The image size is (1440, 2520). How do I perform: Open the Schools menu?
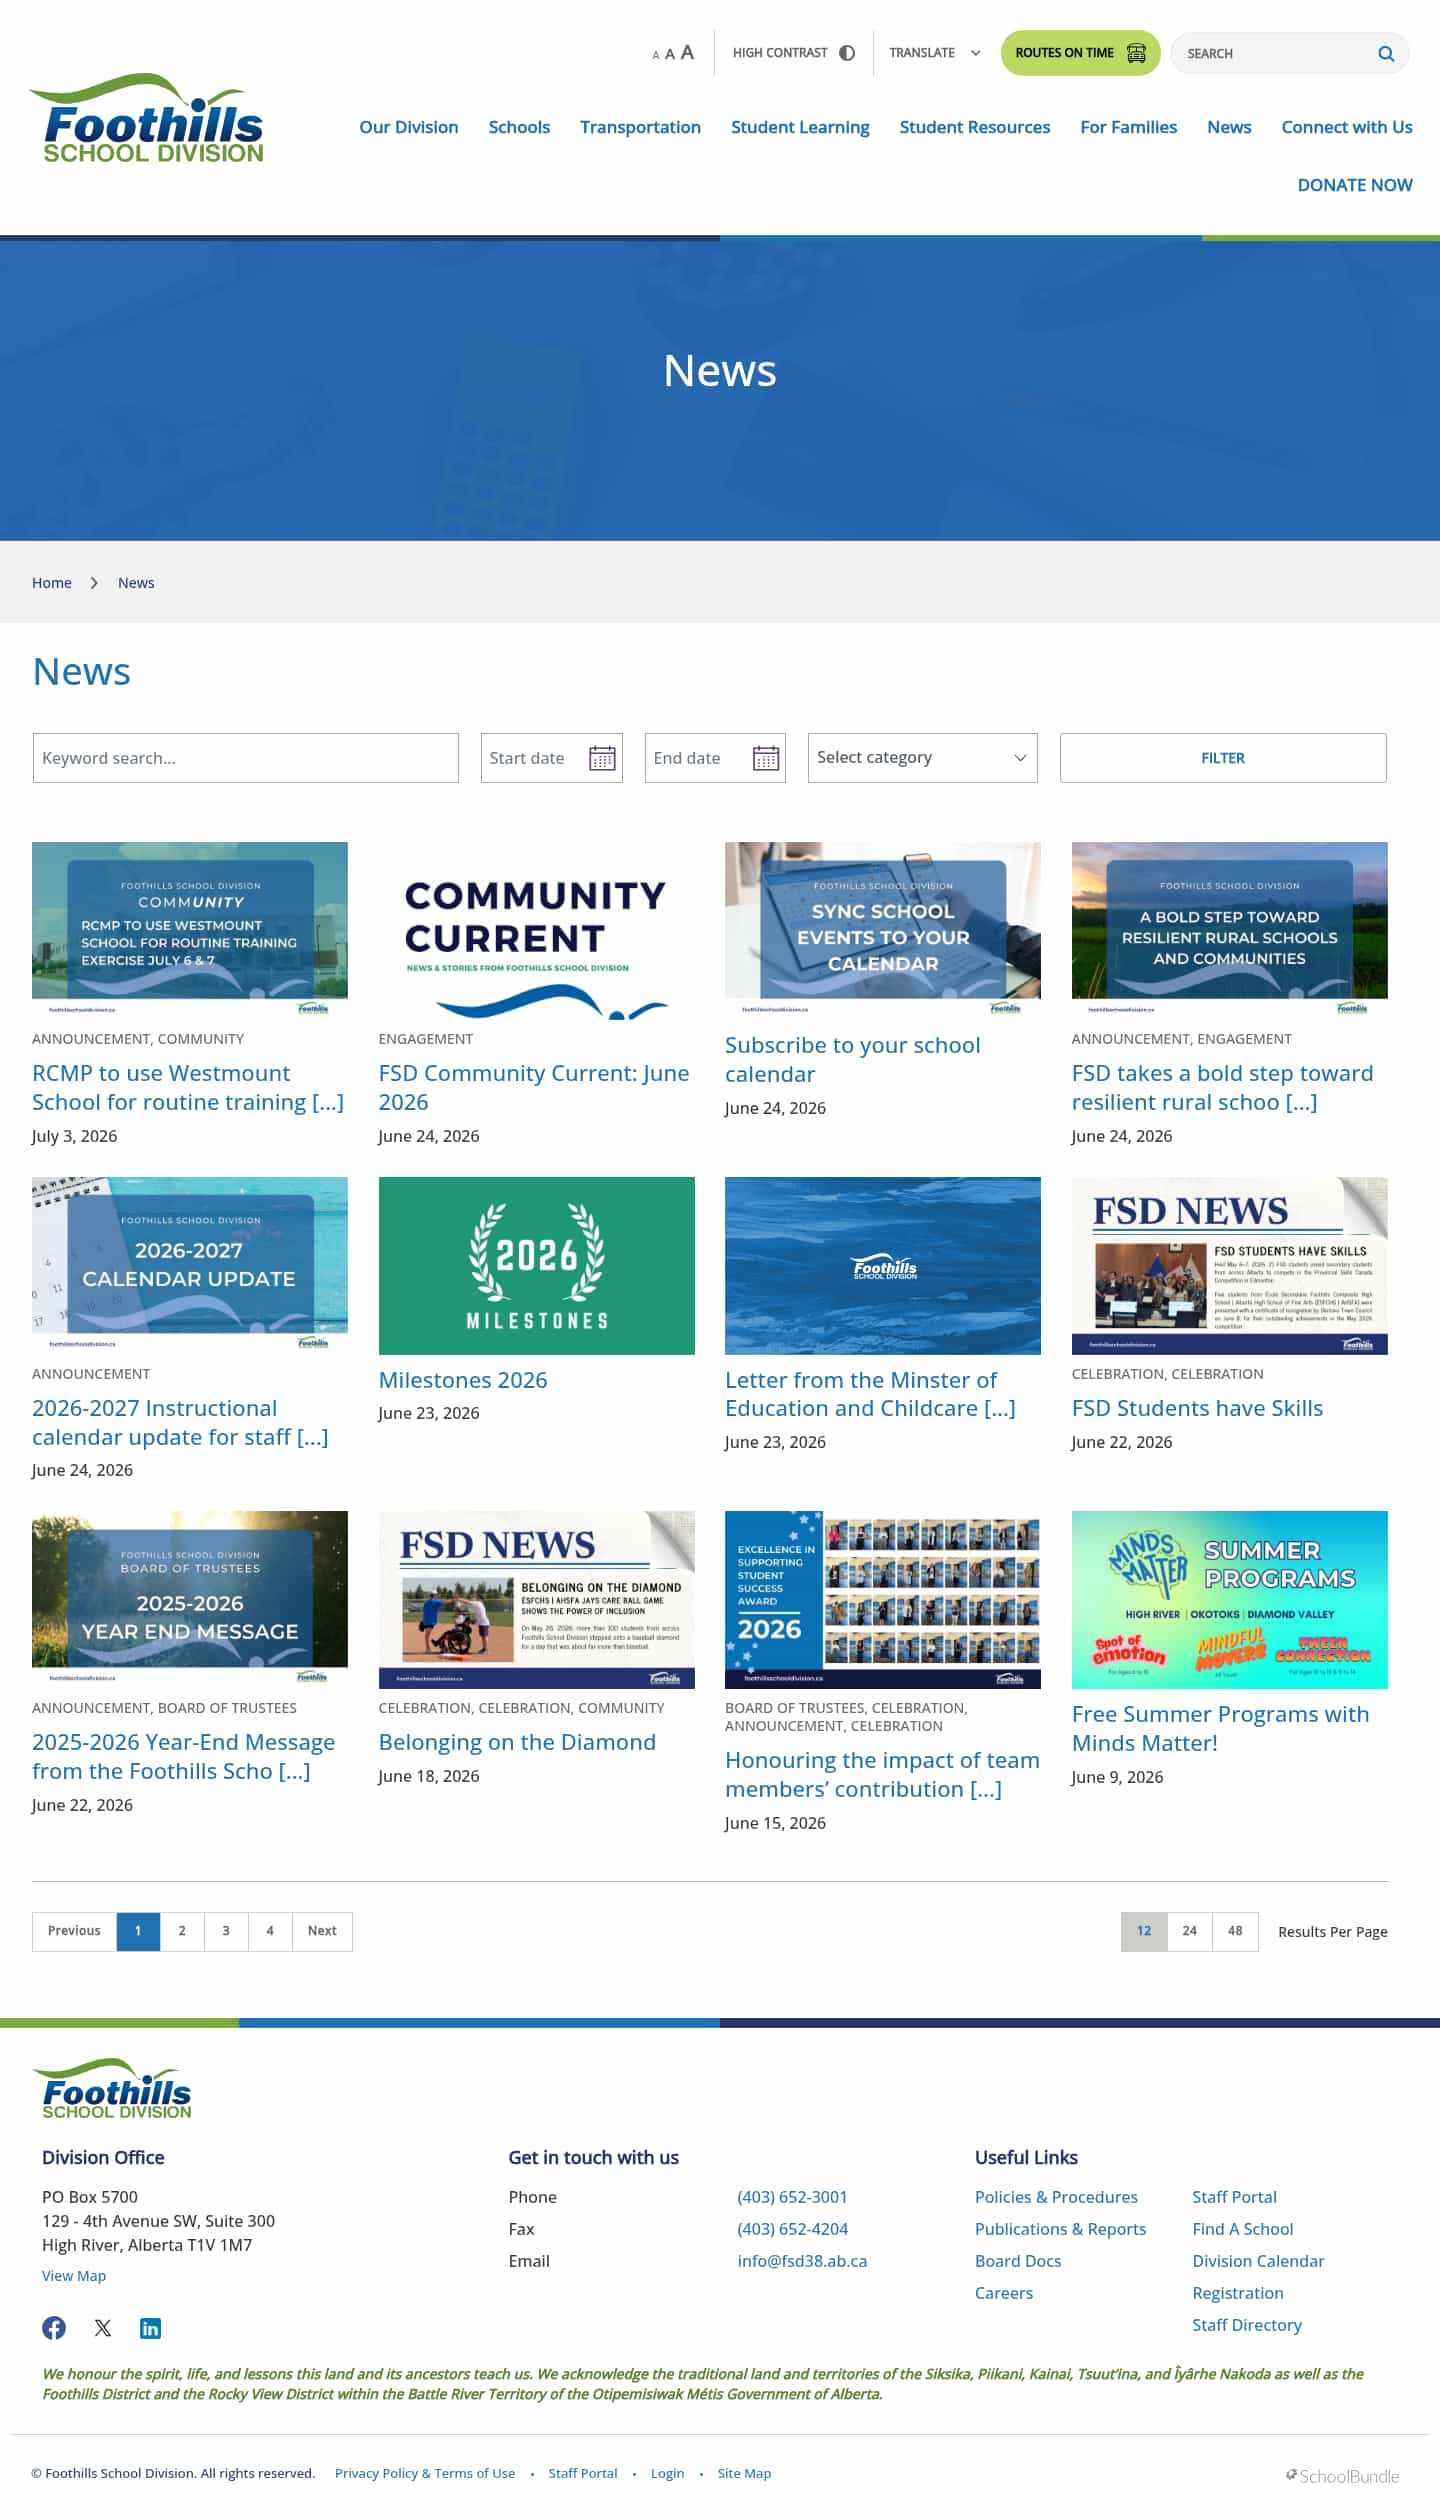pyautogui.click(x=519, y=127)
